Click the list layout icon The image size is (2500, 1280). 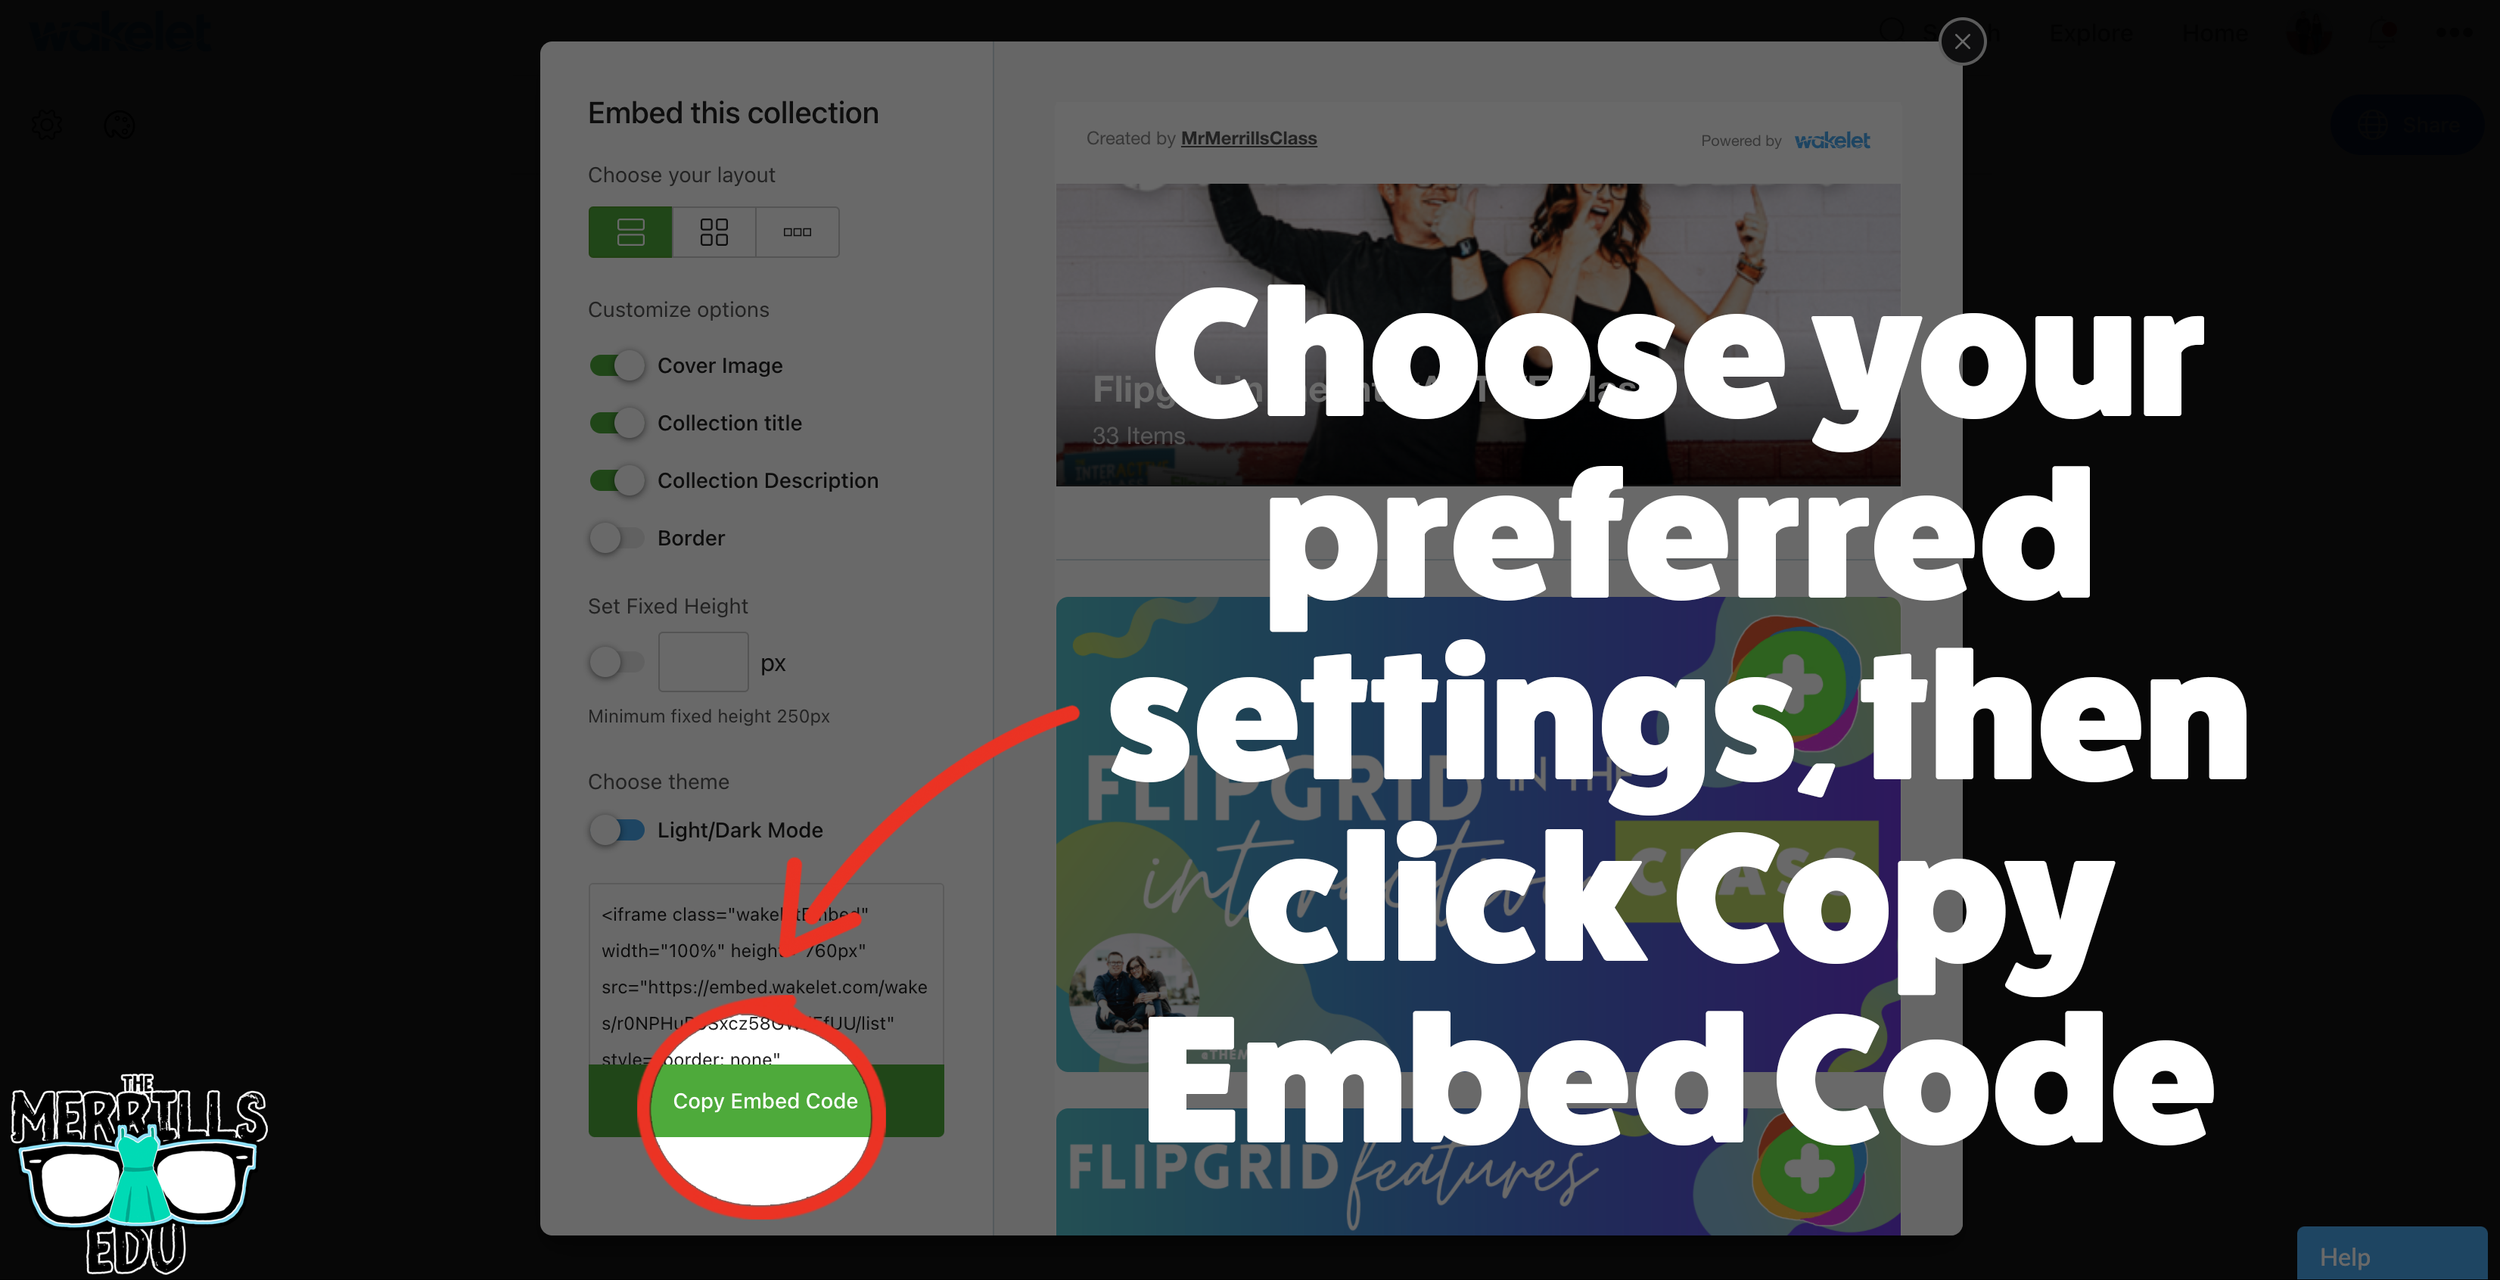point(630,230)
